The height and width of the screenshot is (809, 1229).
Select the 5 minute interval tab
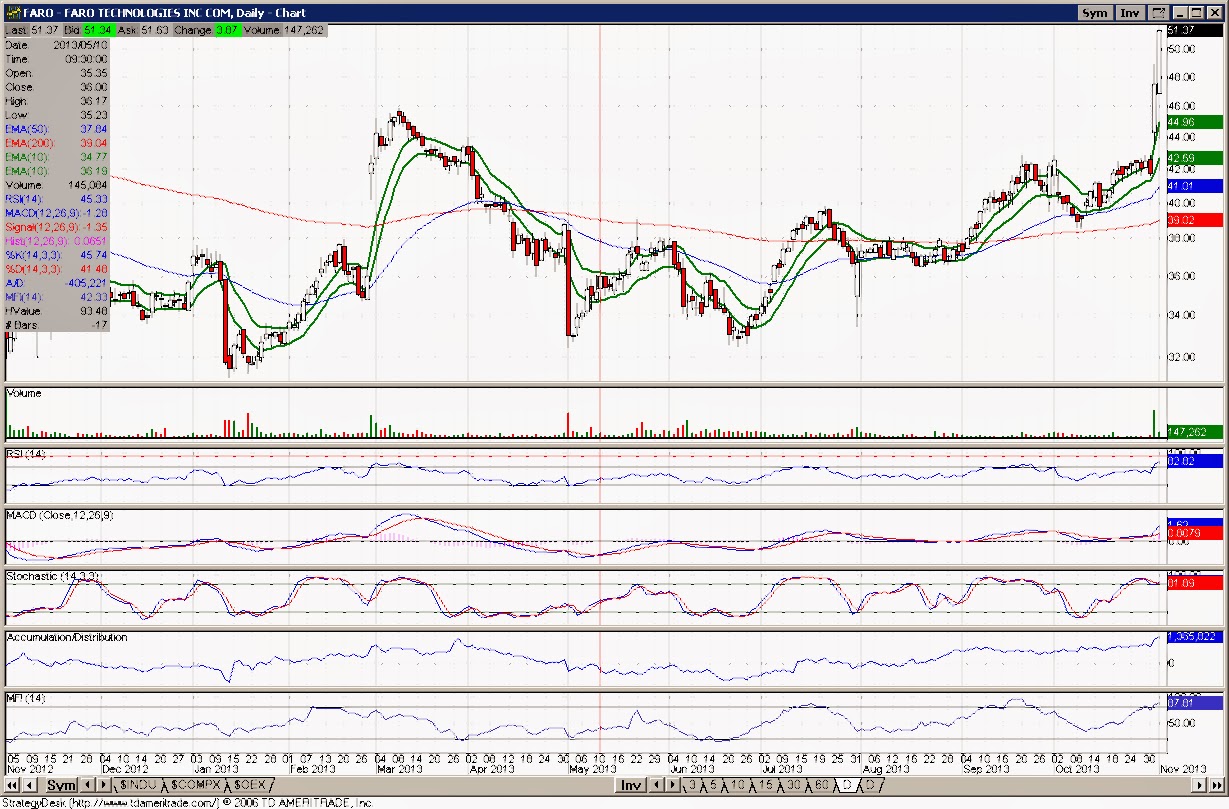(x=713, y=785)
